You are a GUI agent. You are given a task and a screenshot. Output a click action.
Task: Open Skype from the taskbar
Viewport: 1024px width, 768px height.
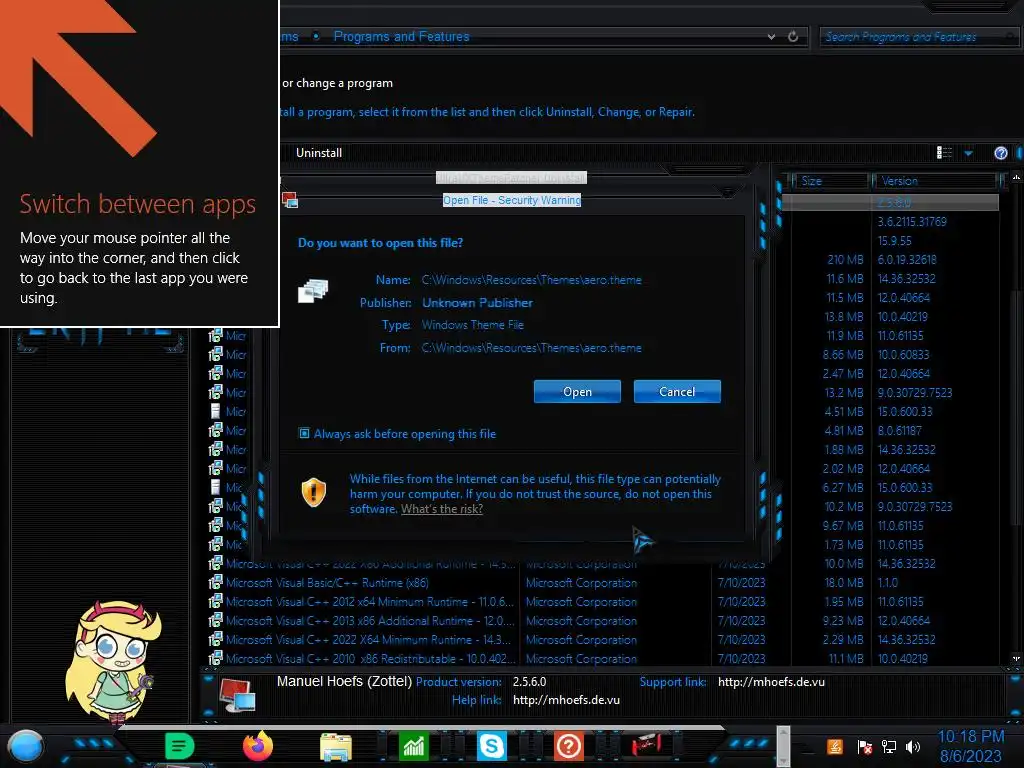click(x=491, y=746)
